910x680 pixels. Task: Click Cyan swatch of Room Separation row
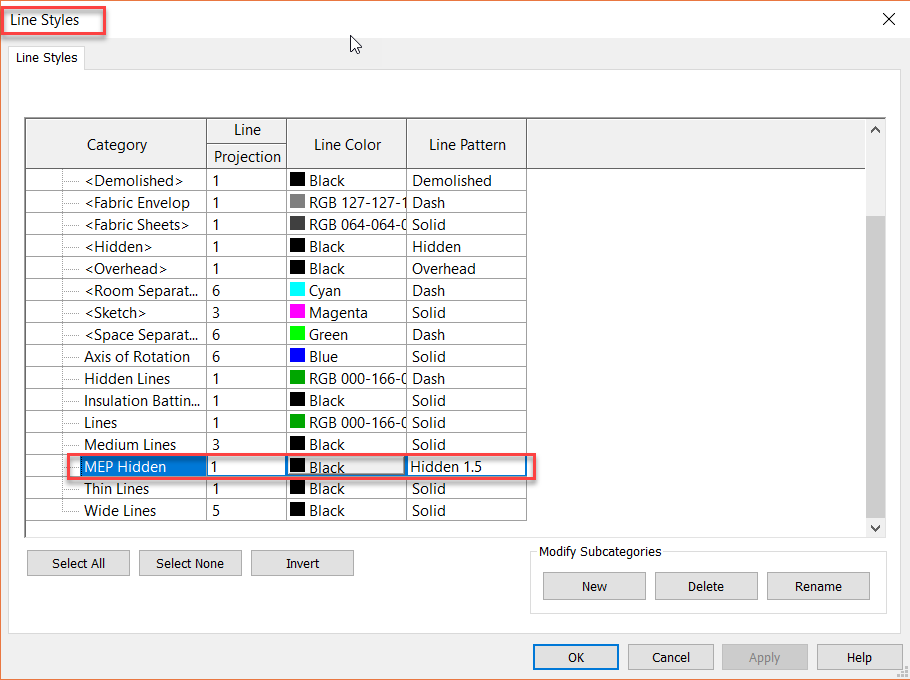[297, 290]
